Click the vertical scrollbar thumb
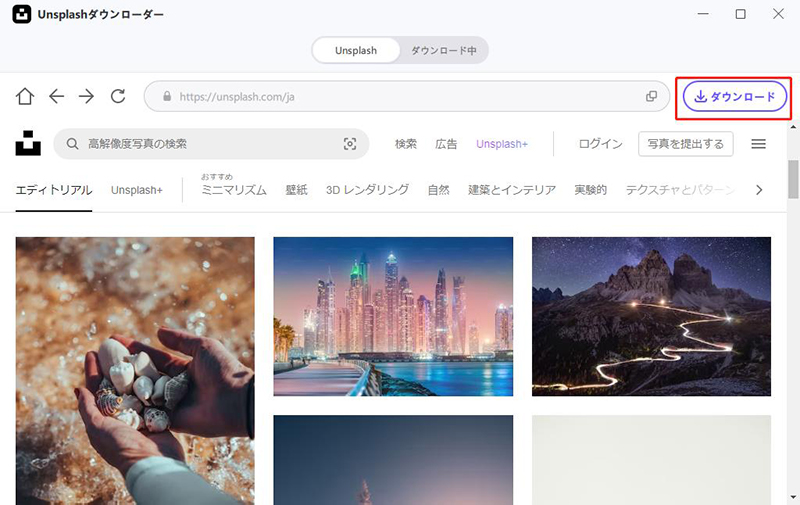This screenshot has height=505, width=800. tap(793, 179)
